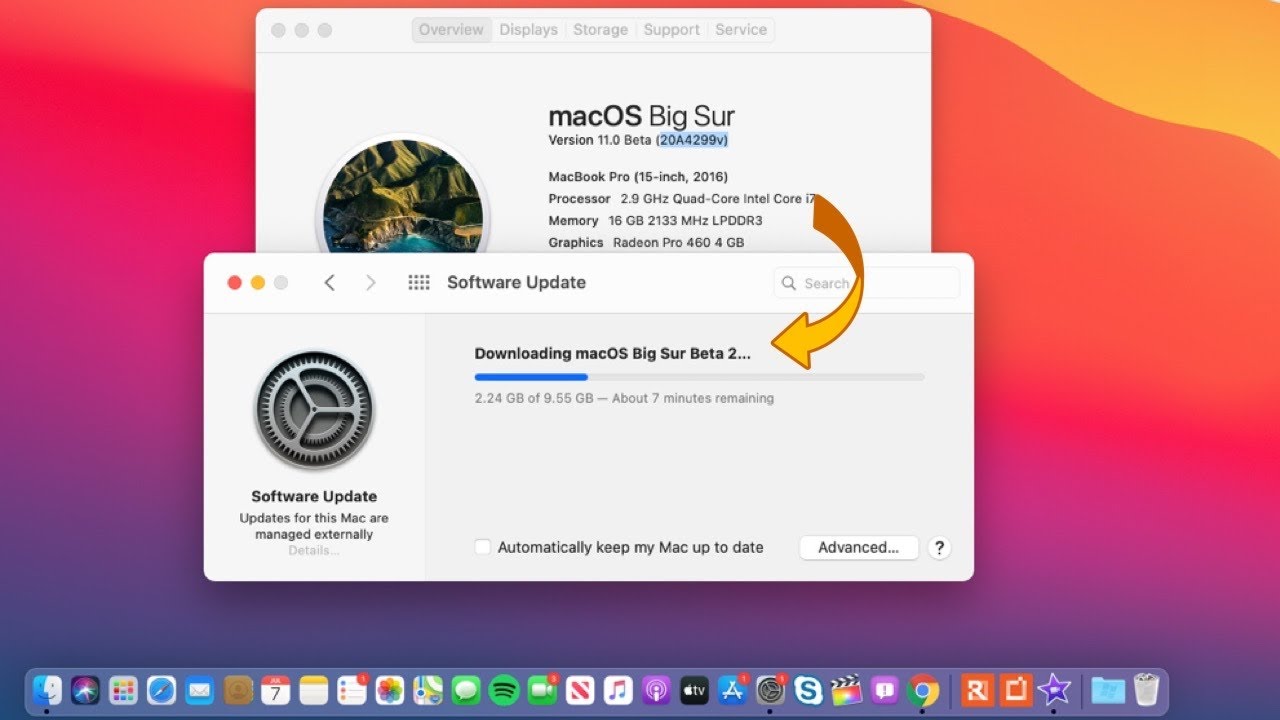Open Maps app in the Dock
Screen dimensions: 1280x720
pyautogui.click(x=428, y=690)
